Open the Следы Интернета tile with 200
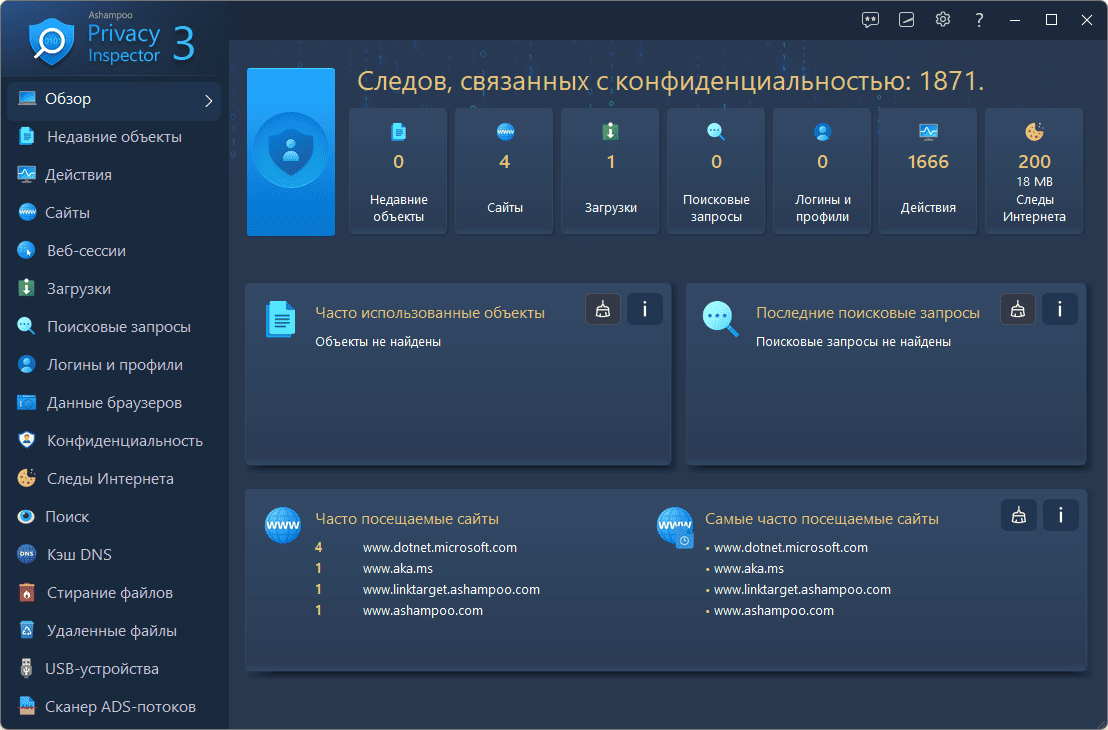 [x=1034, y=171]
